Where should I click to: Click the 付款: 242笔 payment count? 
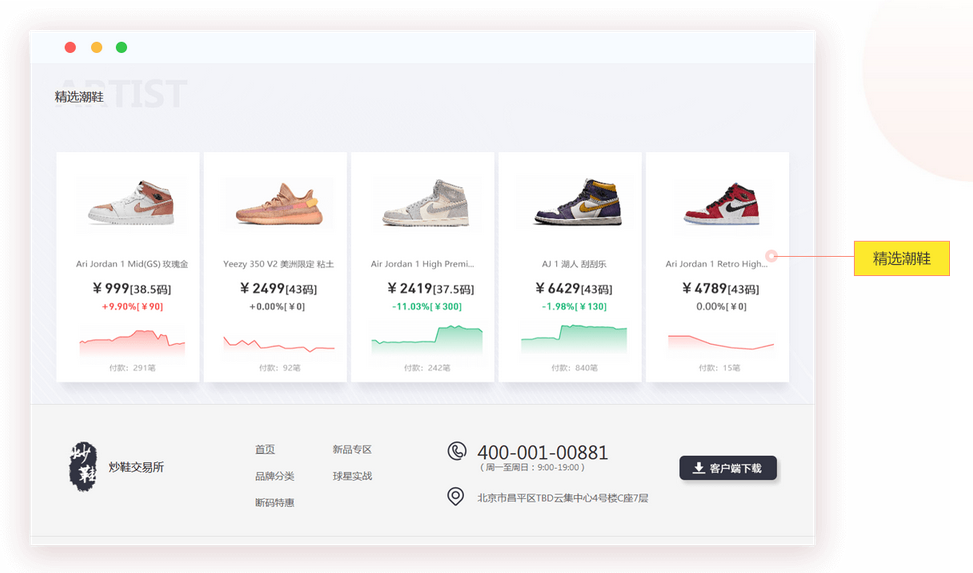tap(427, 368)
